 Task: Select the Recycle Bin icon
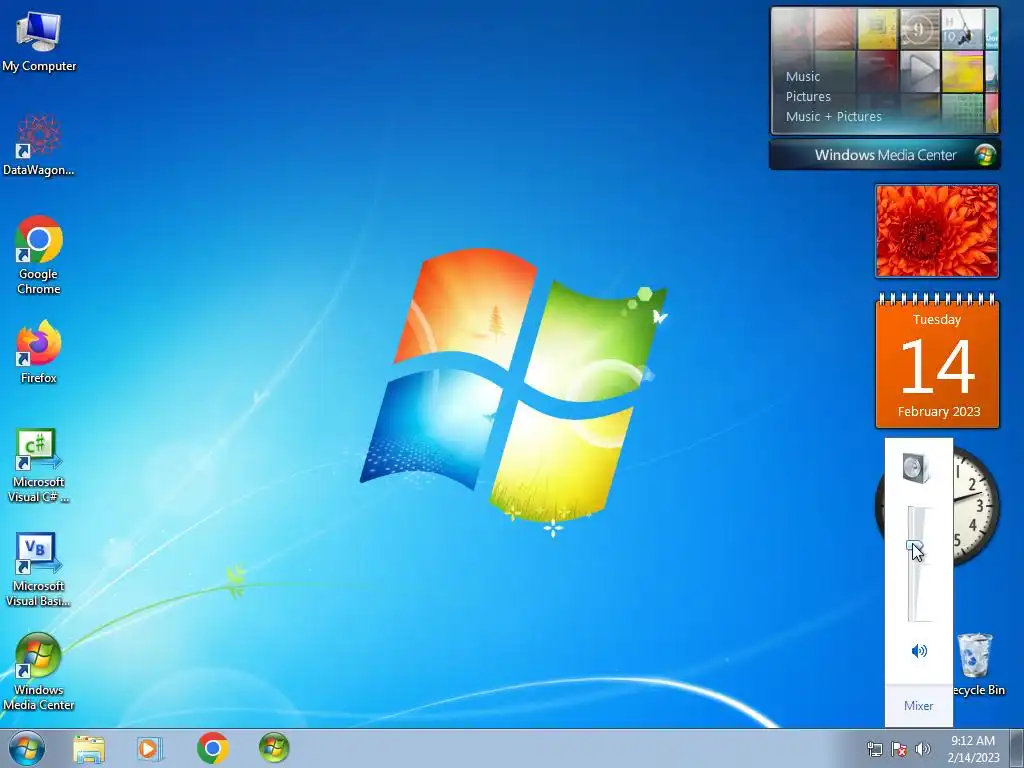click(x=977, y=664)
